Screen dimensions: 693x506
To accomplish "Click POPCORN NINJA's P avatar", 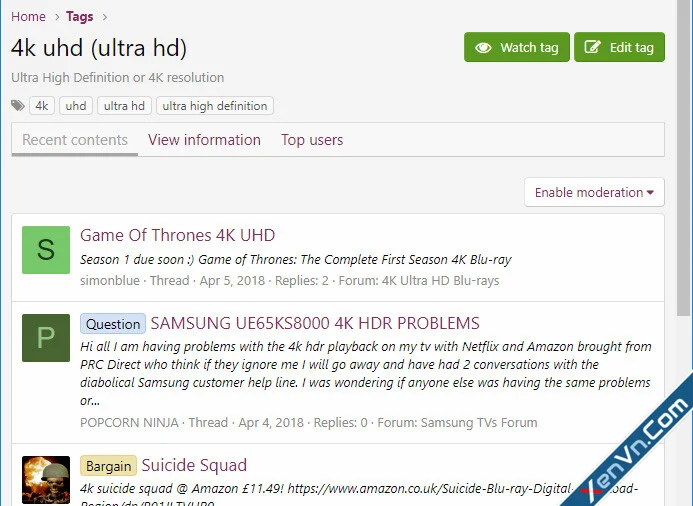I will (46, 338).
